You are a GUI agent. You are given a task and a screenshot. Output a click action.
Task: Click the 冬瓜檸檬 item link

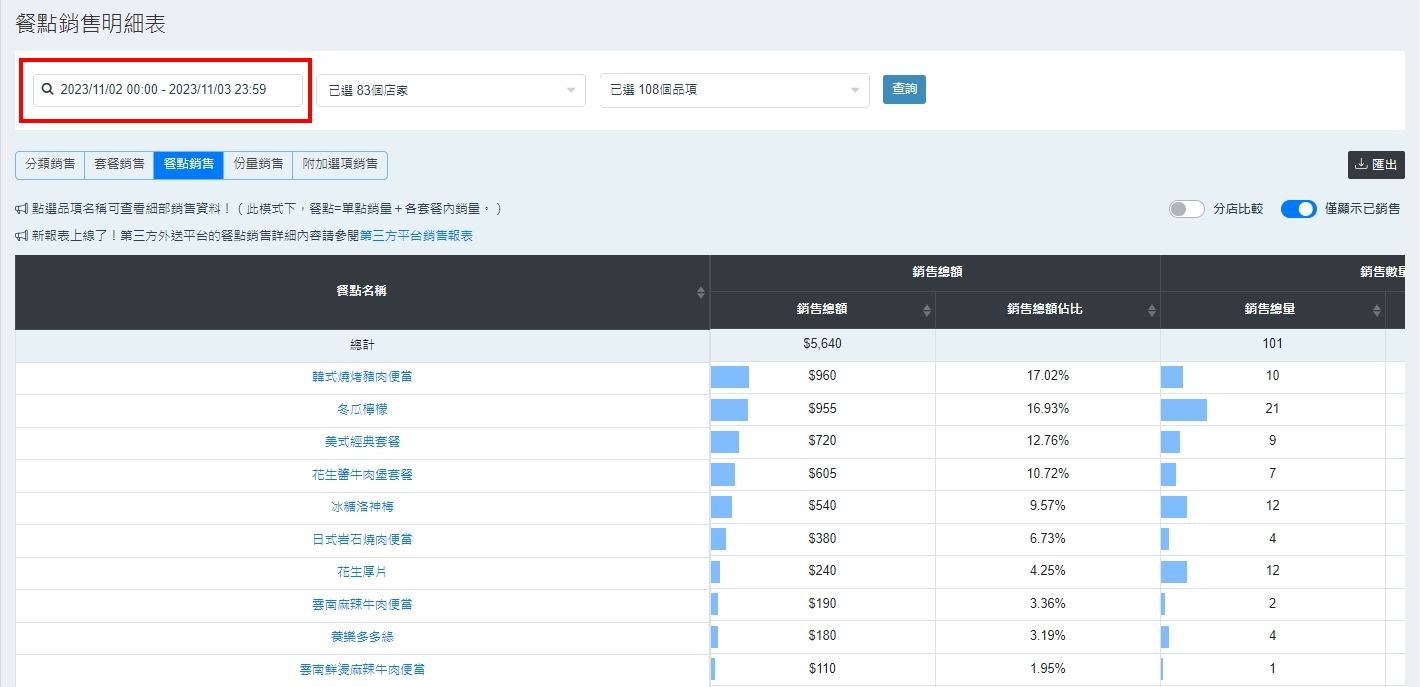click(x=361, y=409)
